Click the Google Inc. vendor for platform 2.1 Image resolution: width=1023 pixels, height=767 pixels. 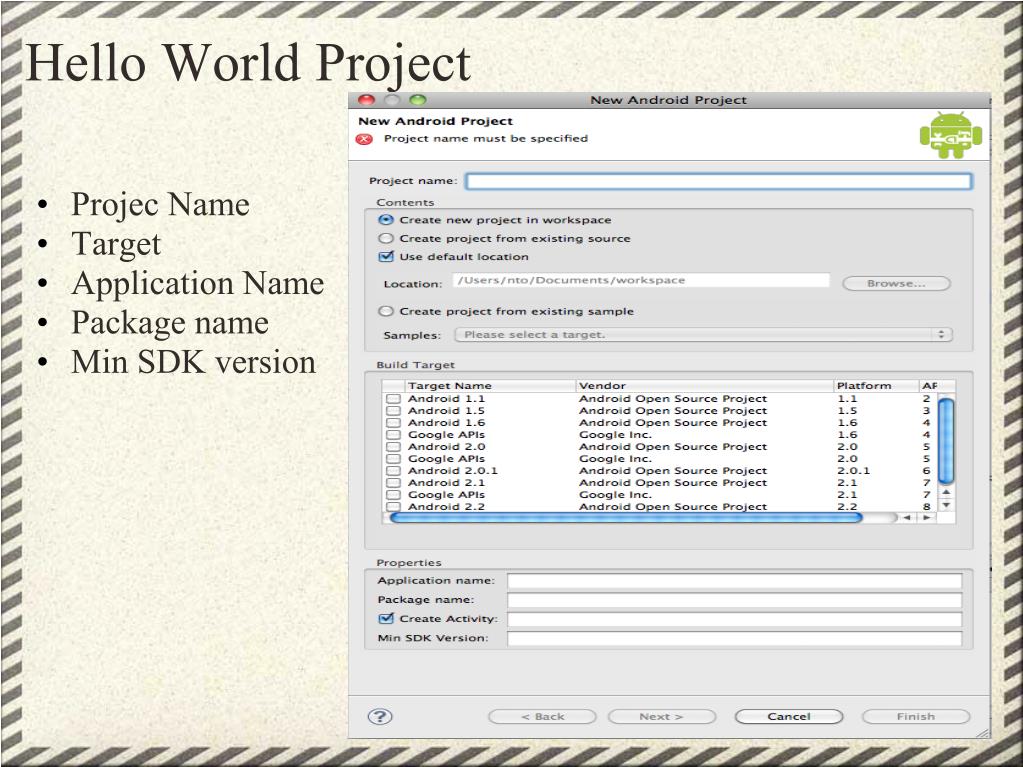pyautogui.click(x=615, y=495)
